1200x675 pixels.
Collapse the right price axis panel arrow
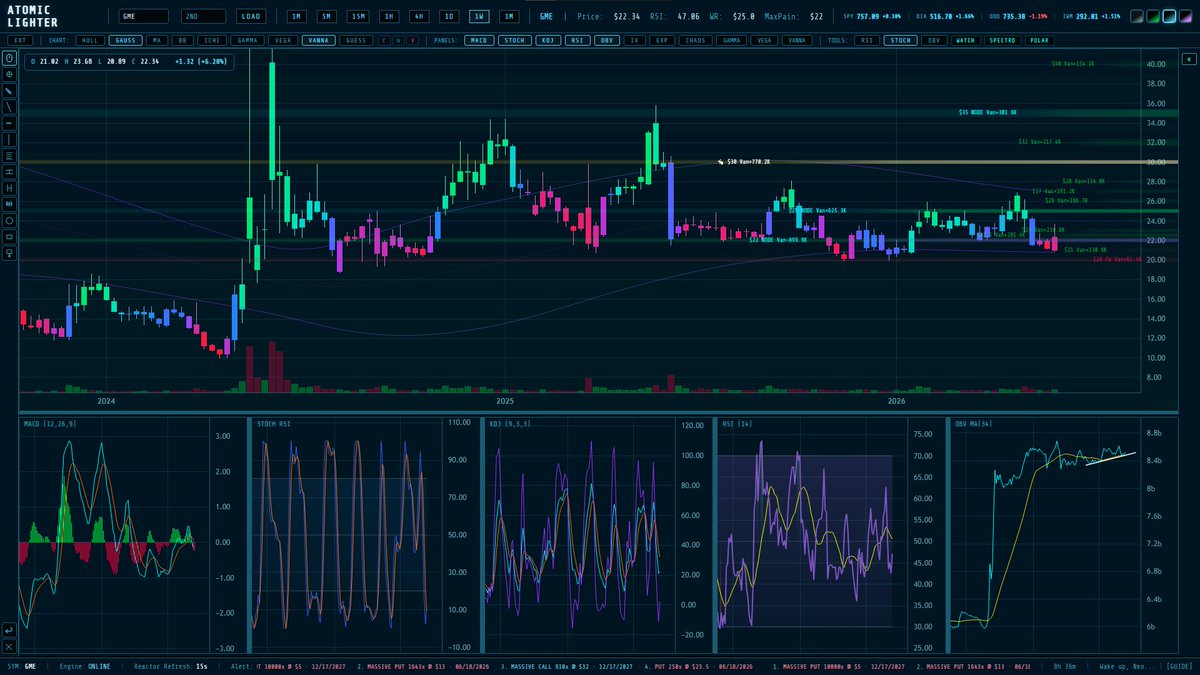pyautogui.click(x=1189, y=59)
